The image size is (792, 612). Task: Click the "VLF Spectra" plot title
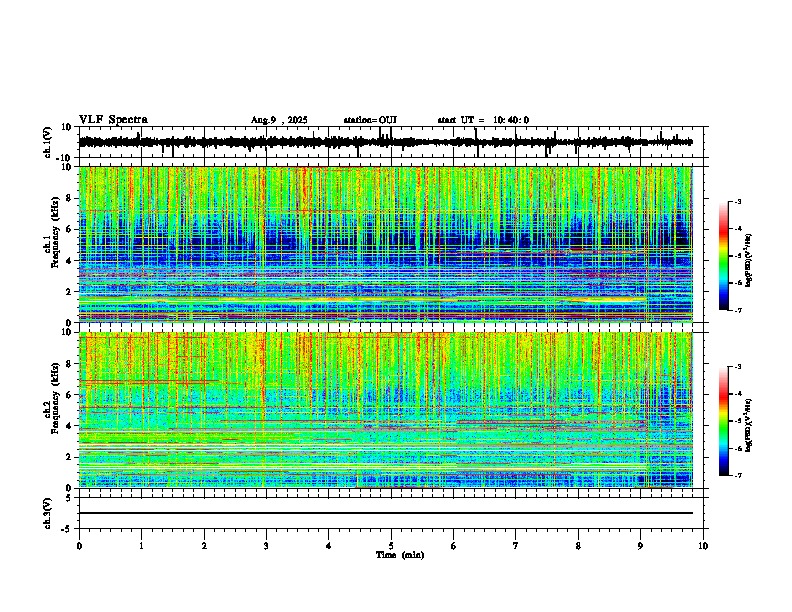click(x=113, y=120)
